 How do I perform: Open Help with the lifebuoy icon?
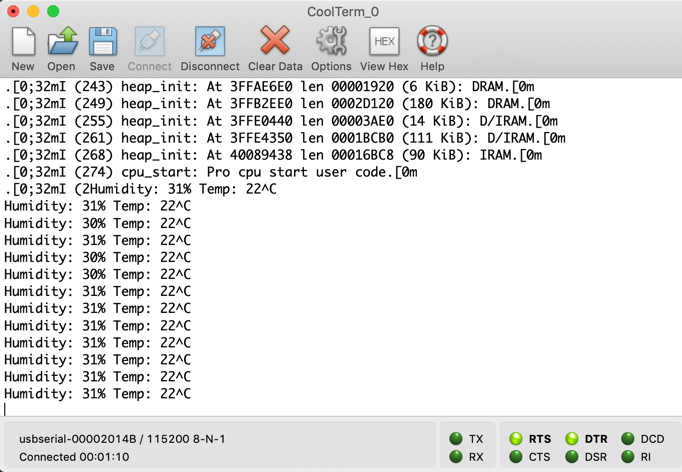[432, 42]
